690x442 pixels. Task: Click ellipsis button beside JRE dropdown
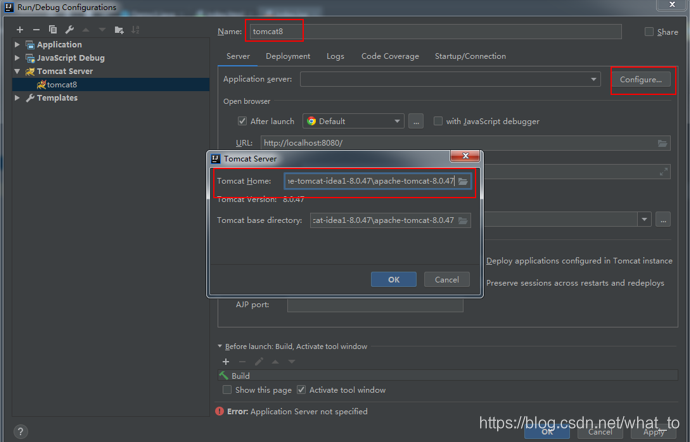point(663,219)
